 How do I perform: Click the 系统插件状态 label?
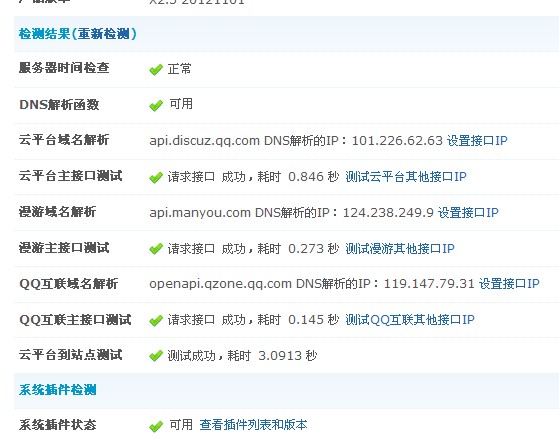click(58, 425)
